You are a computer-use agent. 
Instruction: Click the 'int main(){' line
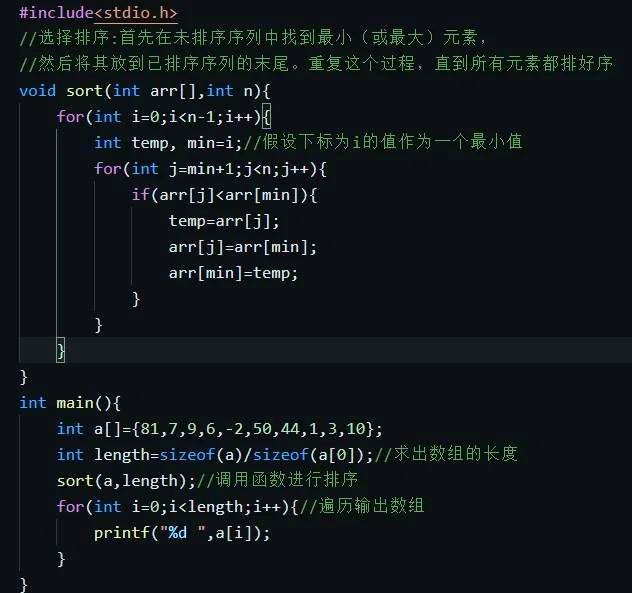click(x=70, y=403)
